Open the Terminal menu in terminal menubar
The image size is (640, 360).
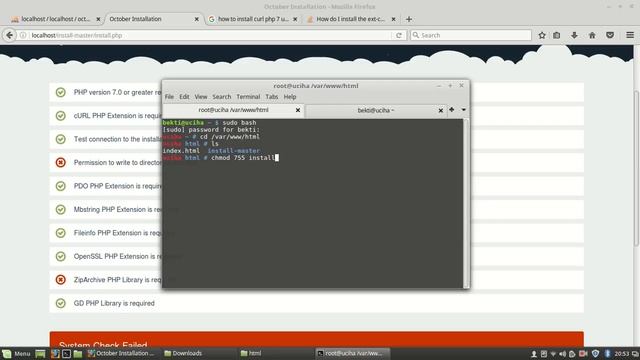(248, 97)
